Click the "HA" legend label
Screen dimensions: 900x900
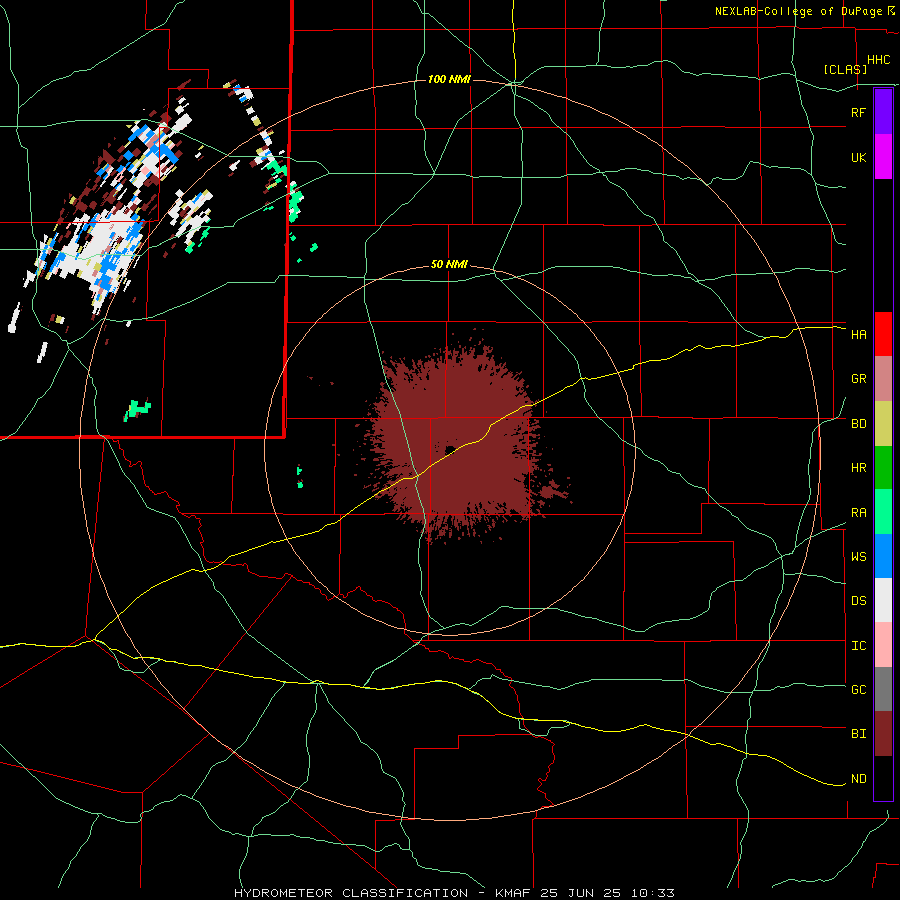(x=858, y=335)
